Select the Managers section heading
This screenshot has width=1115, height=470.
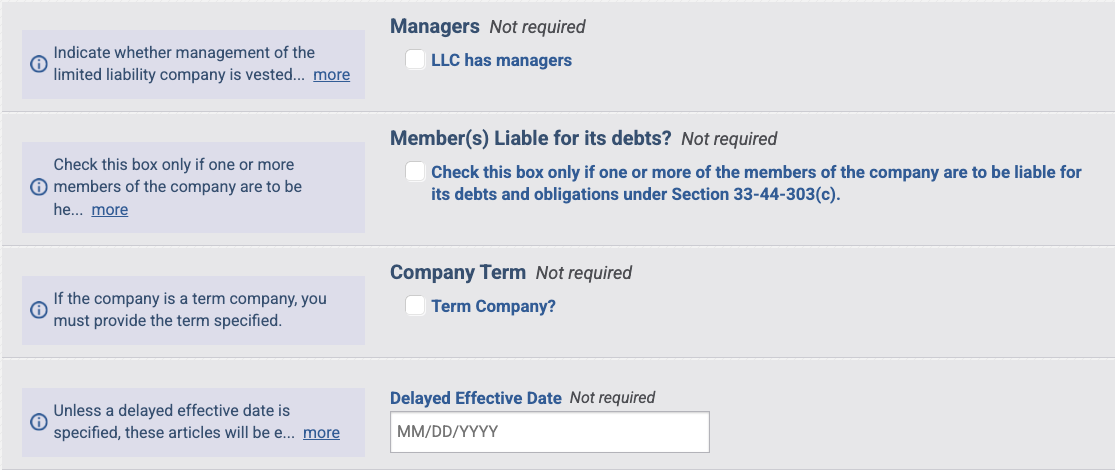pos(435,27)
